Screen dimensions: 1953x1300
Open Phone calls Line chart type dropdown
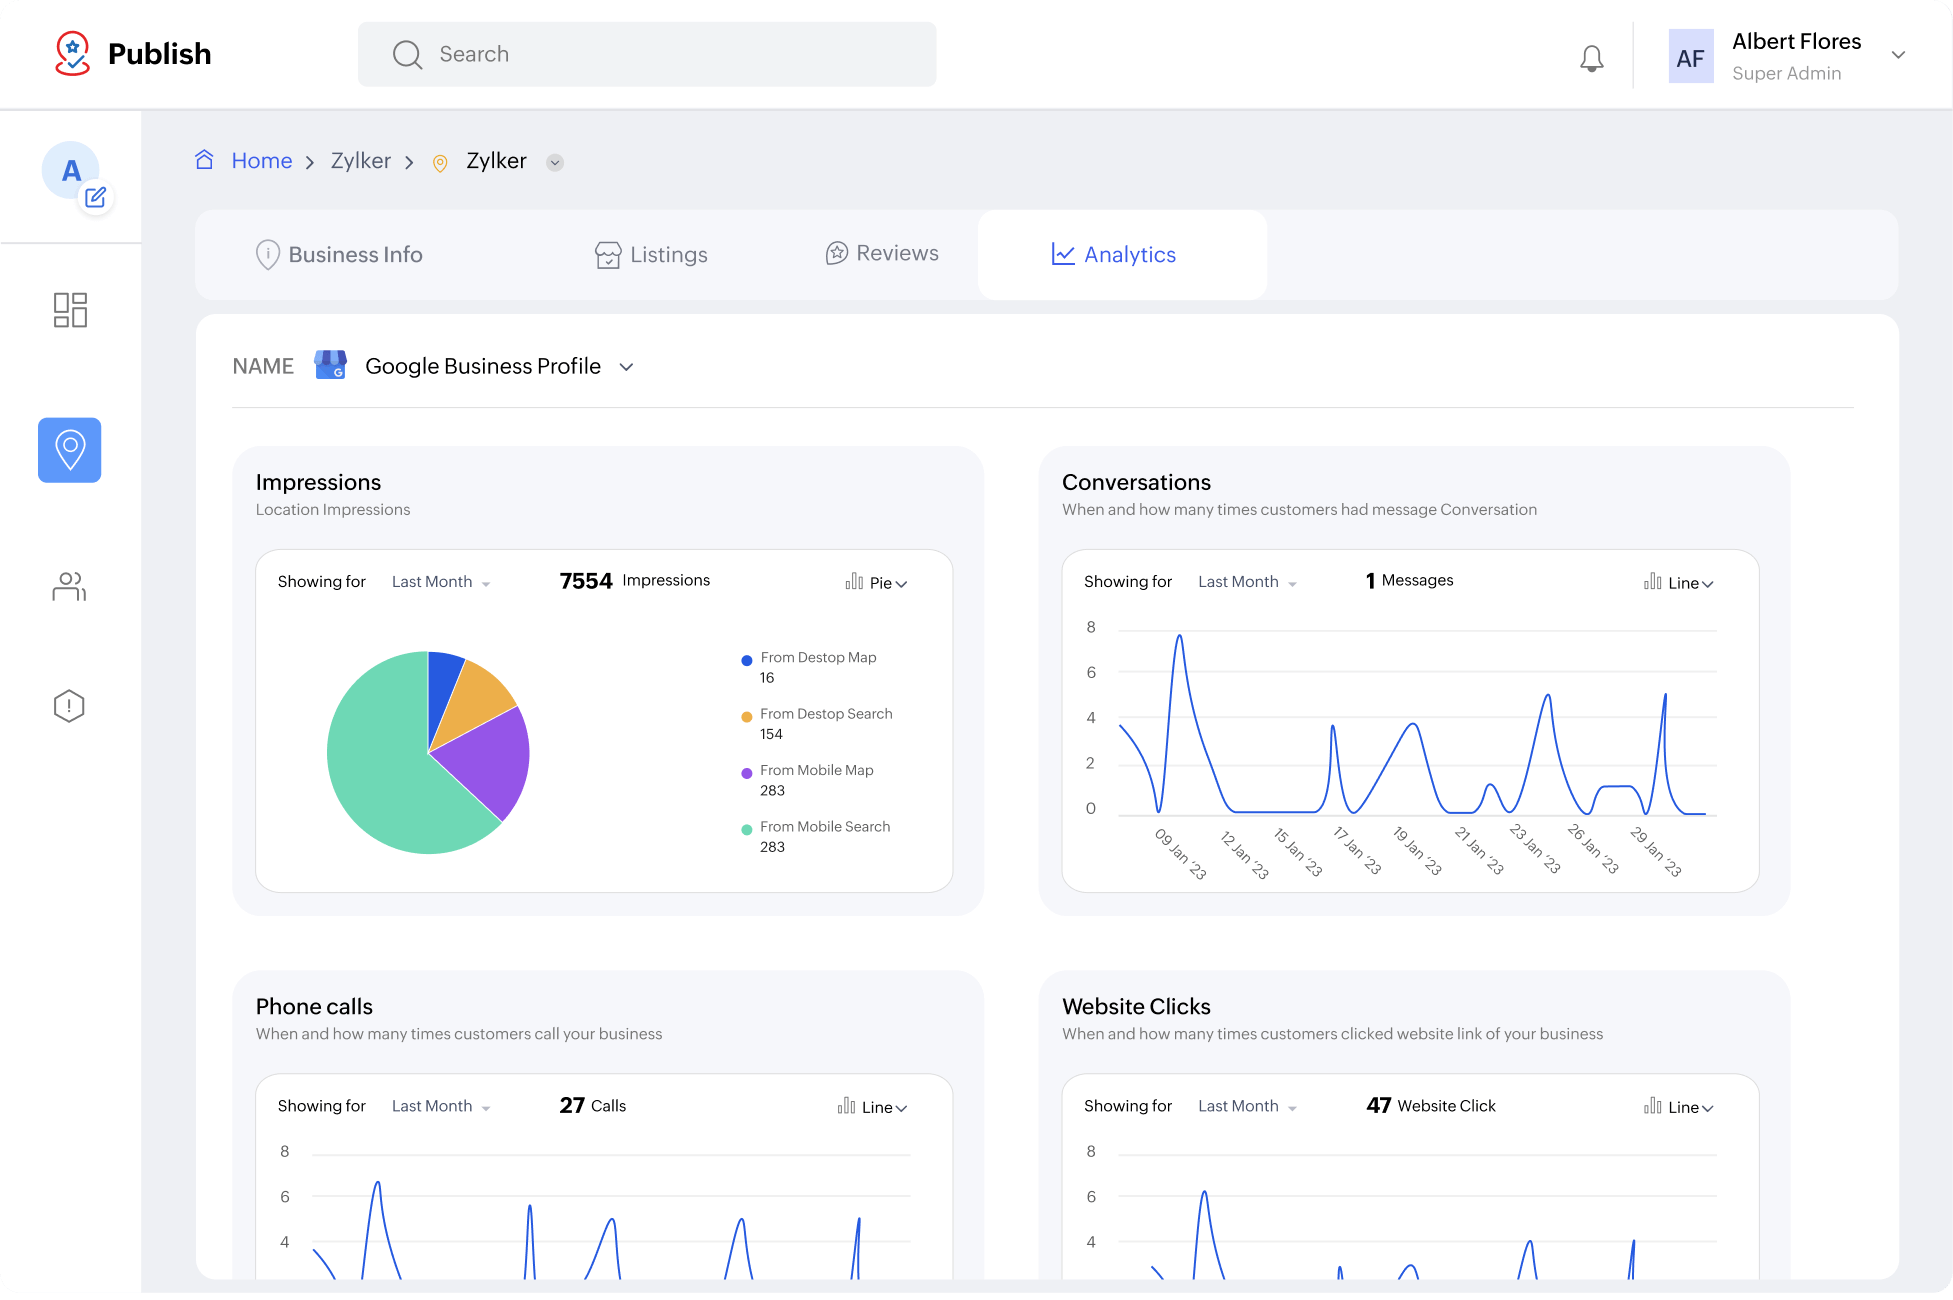[x=884, y=1107]
